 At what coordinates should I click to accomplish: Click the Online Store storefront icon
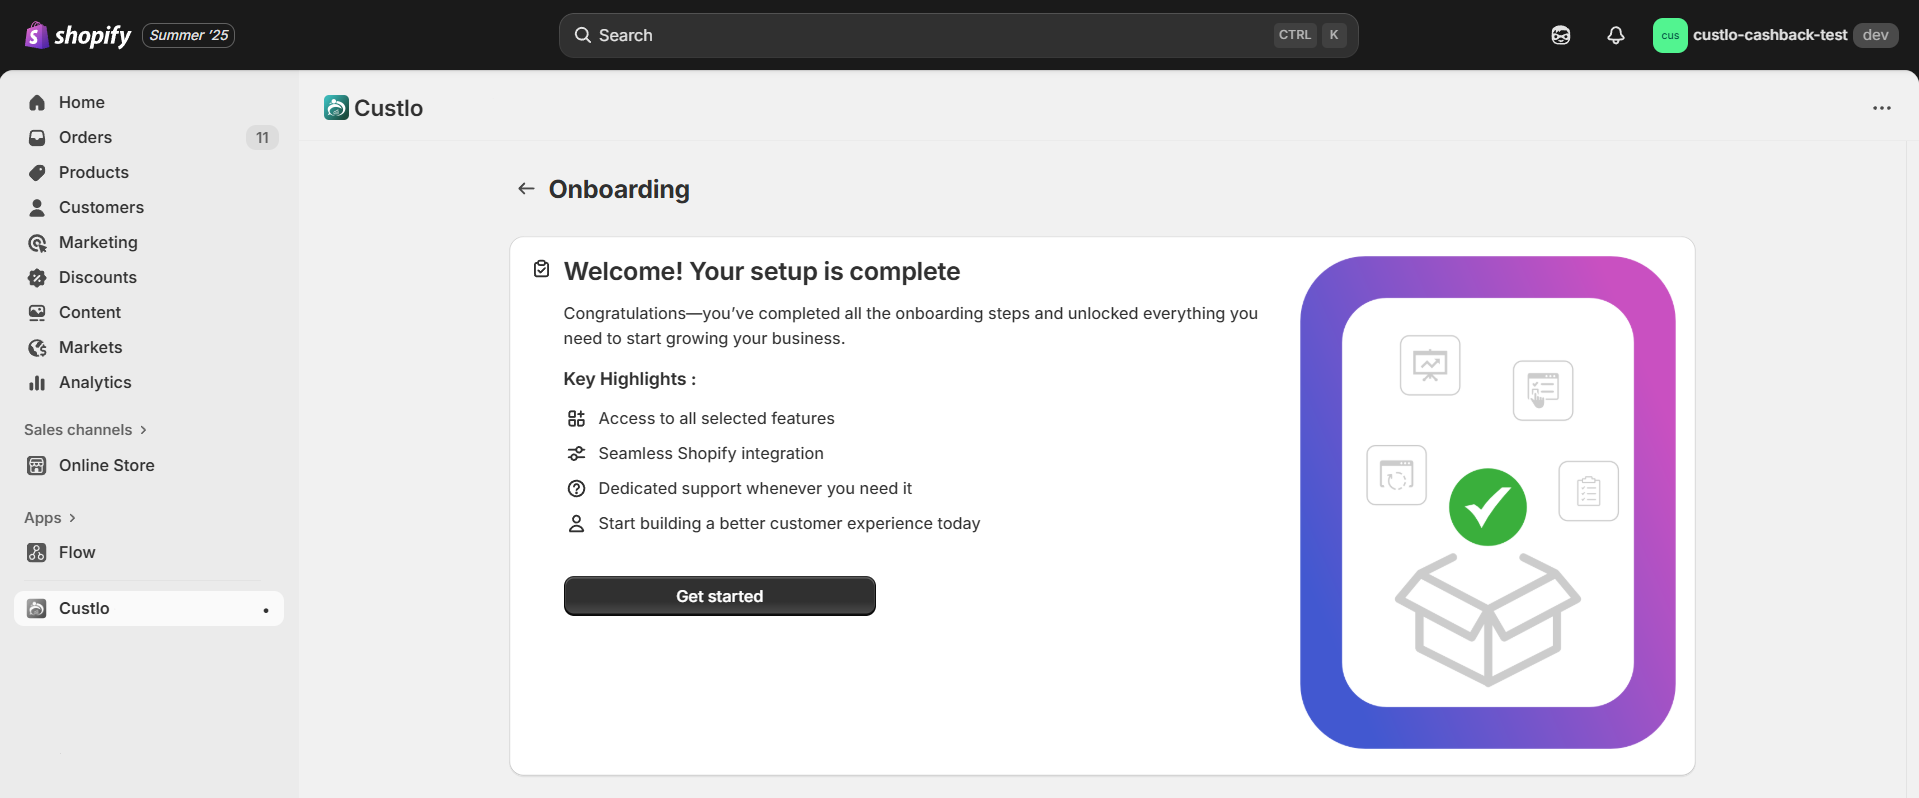click(x=37, y=465)
